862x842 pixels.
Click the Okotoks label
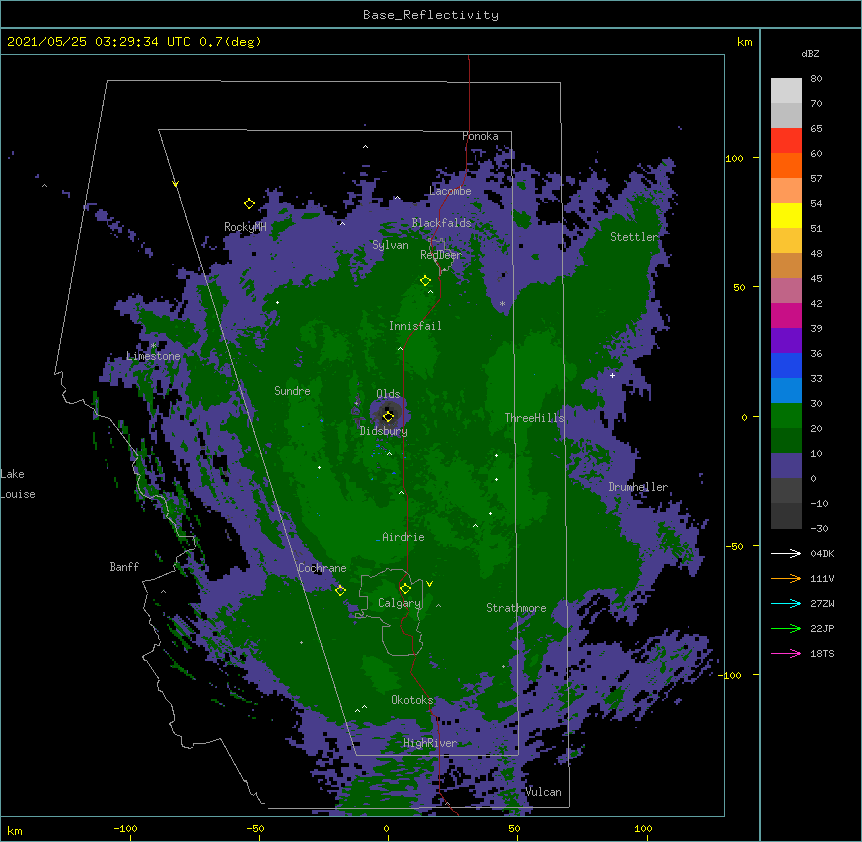[x=412, y=700]
